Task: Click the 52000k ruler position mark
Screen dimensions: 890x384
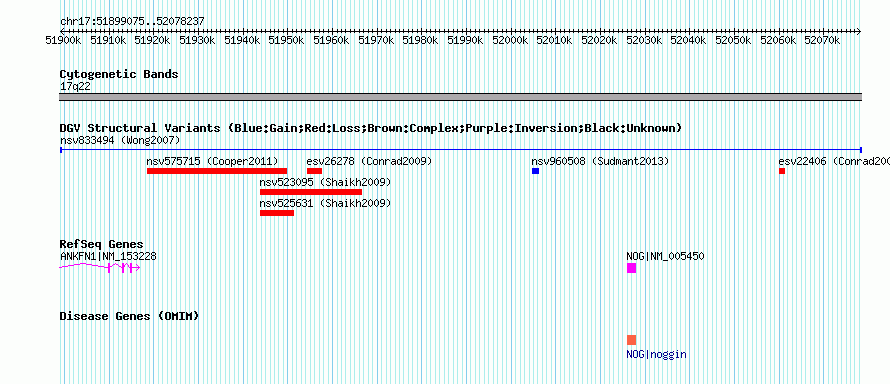Action: [510, 40]
